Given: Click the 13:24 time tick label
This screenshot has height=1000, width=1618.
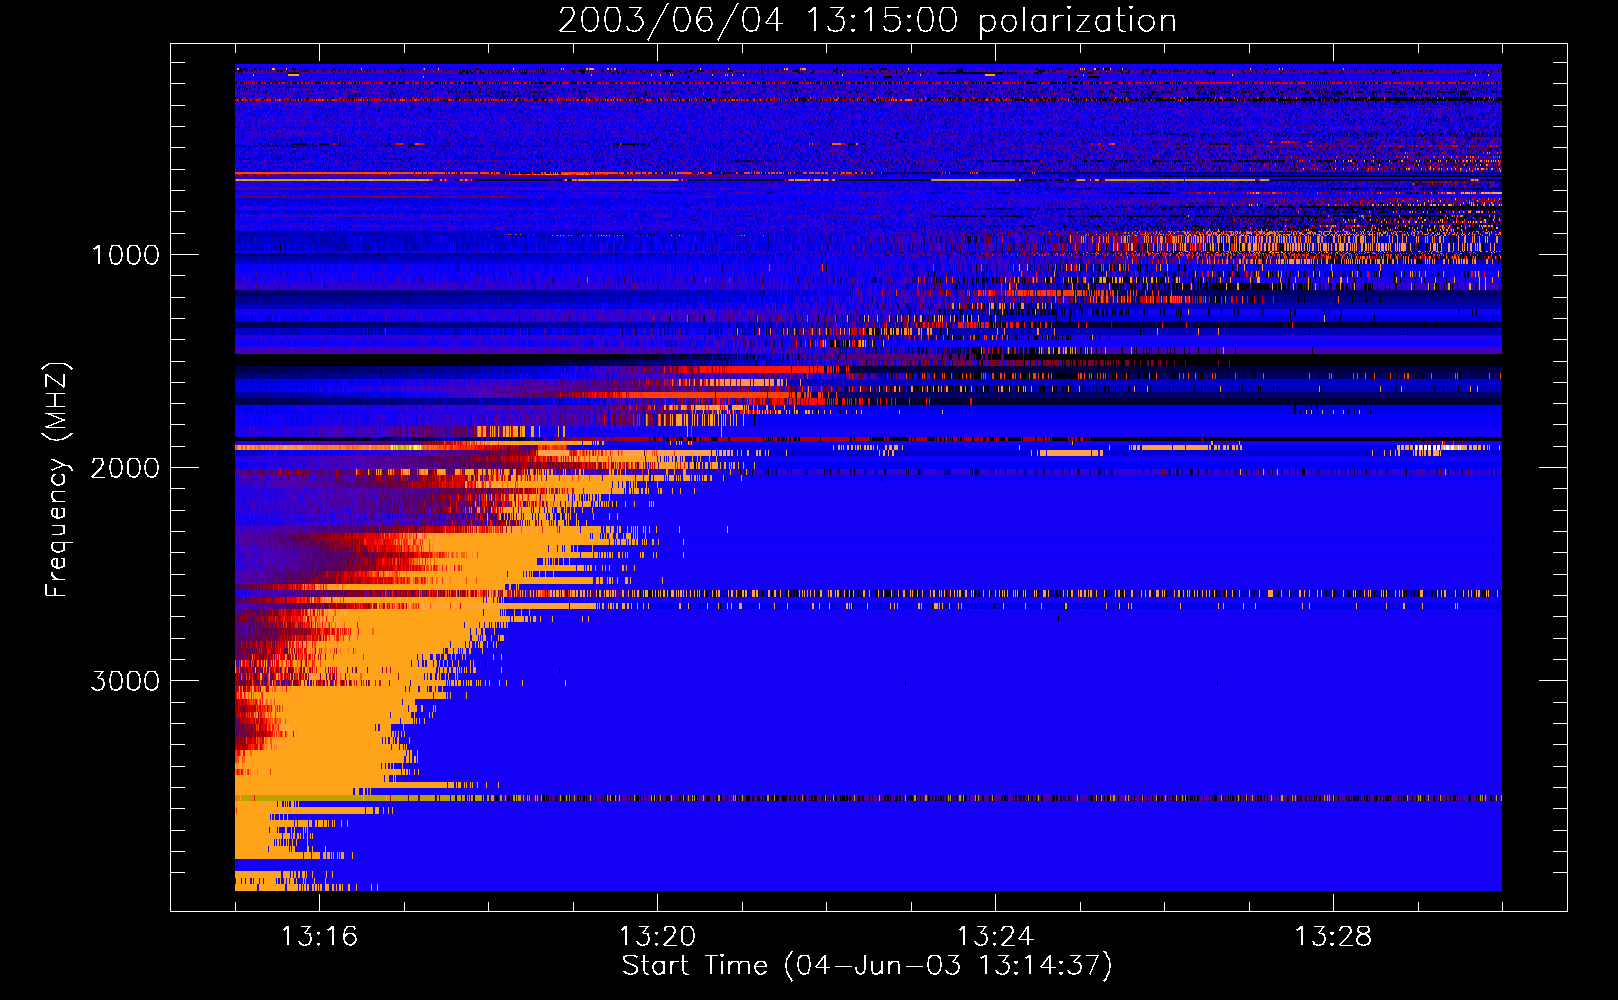Looking at the screenshot, I should 995,937.
